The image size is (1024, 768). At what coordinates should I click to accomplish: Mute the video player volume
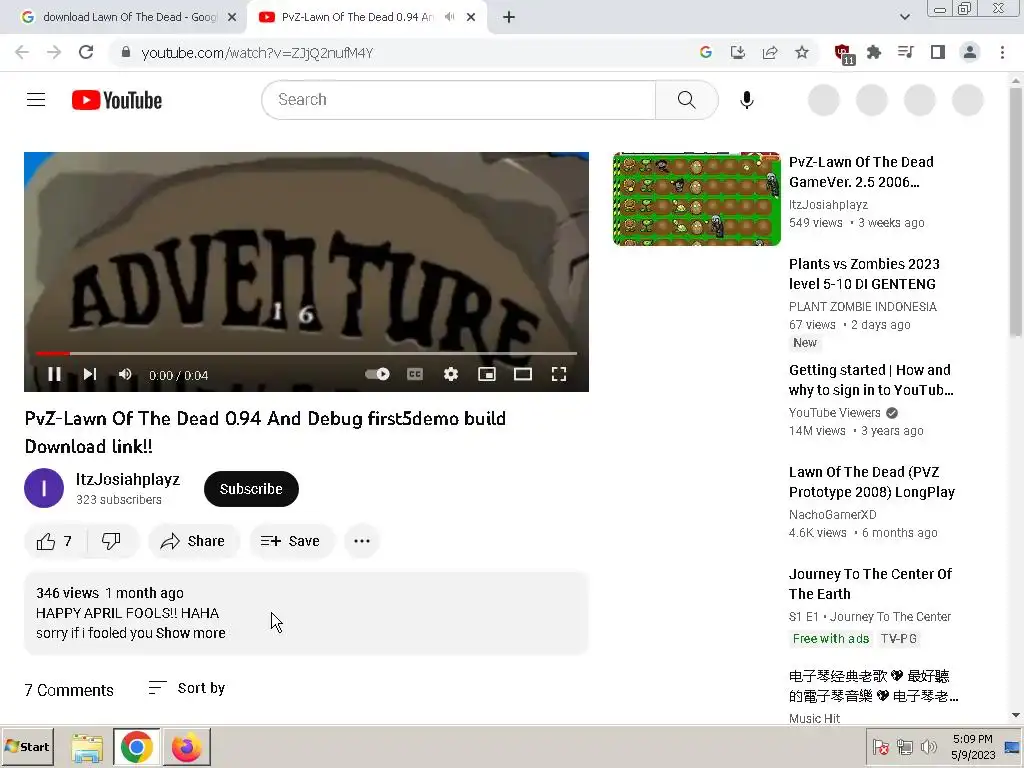click(125, 374)
